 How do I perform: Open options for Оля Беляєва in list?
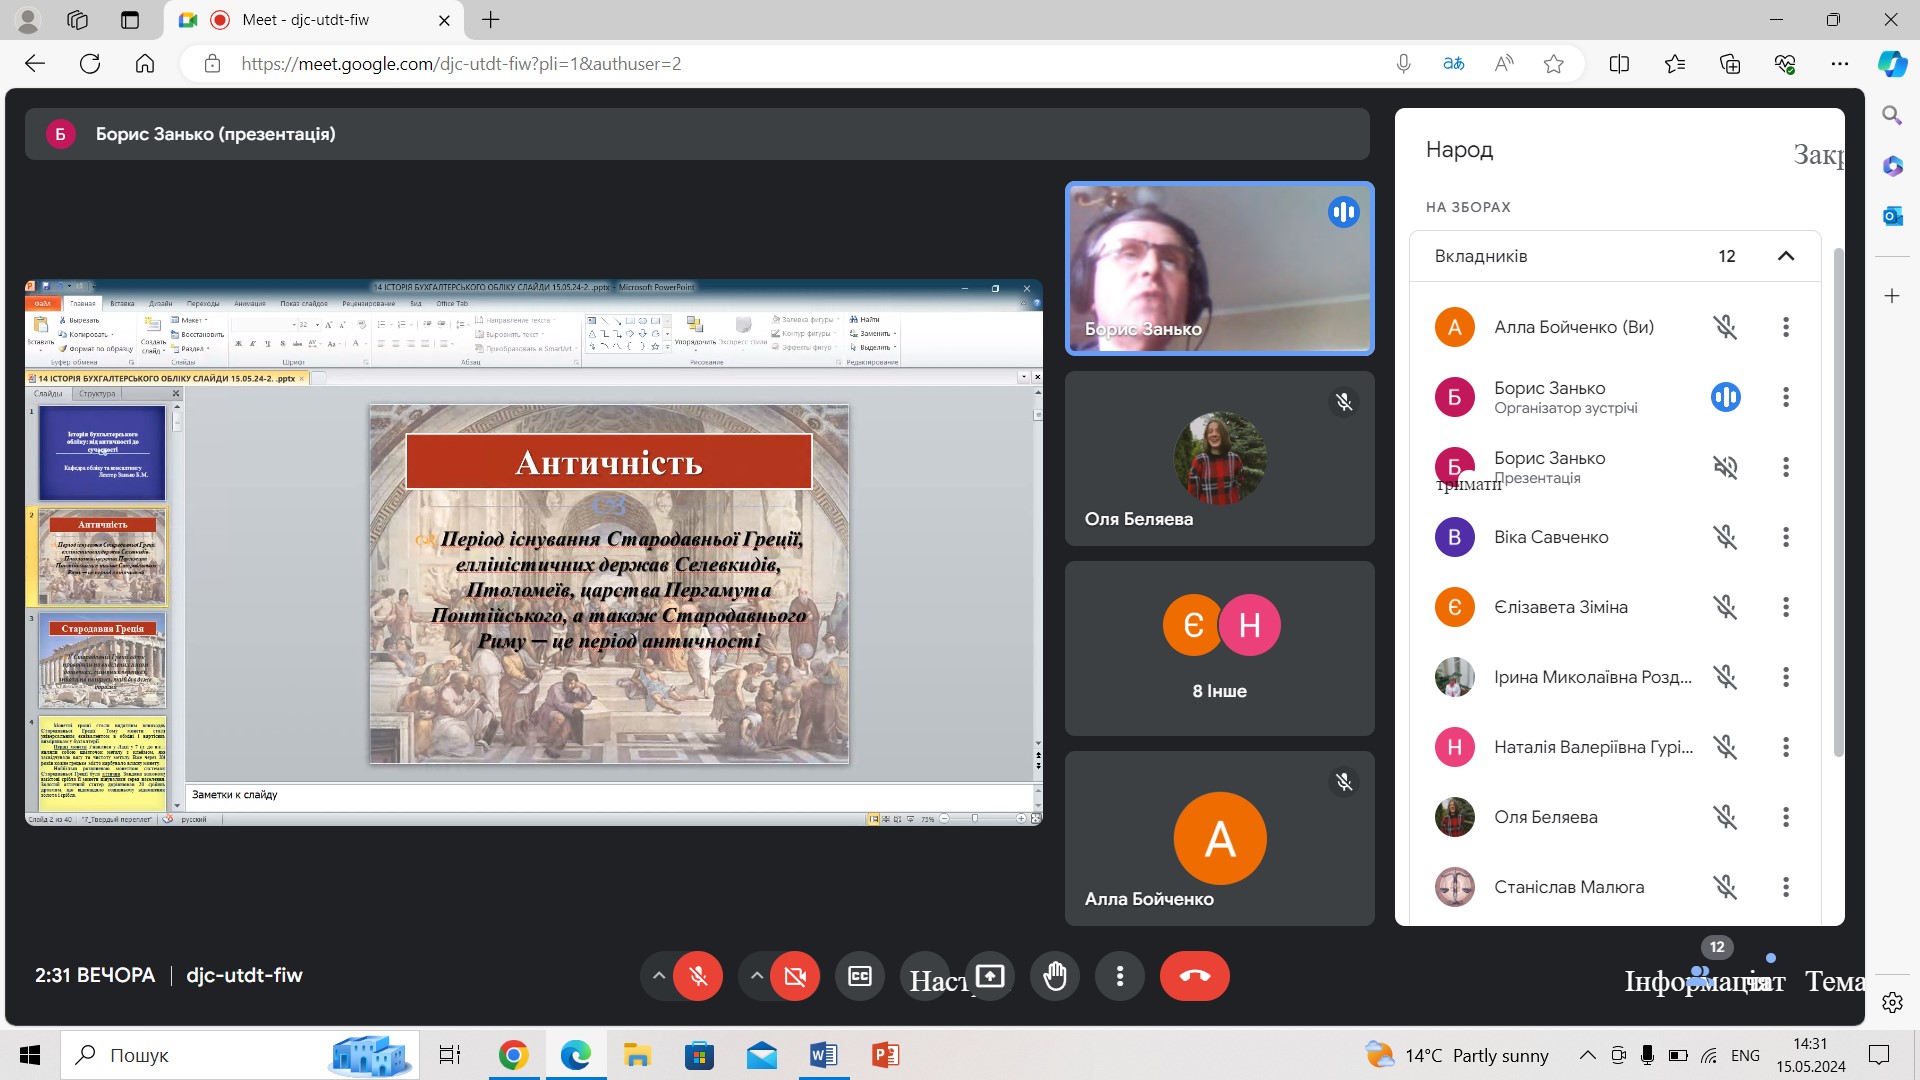1786,817
